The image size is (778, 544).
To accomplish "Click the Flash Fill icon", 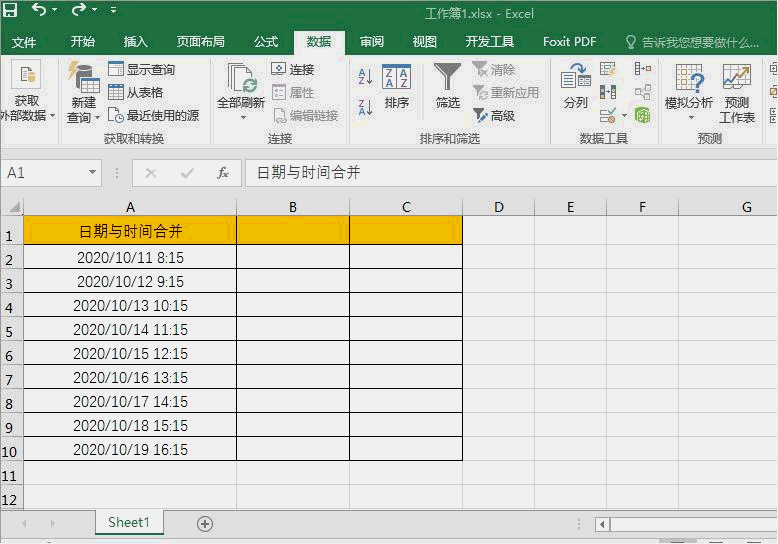I will coord(607,69).
